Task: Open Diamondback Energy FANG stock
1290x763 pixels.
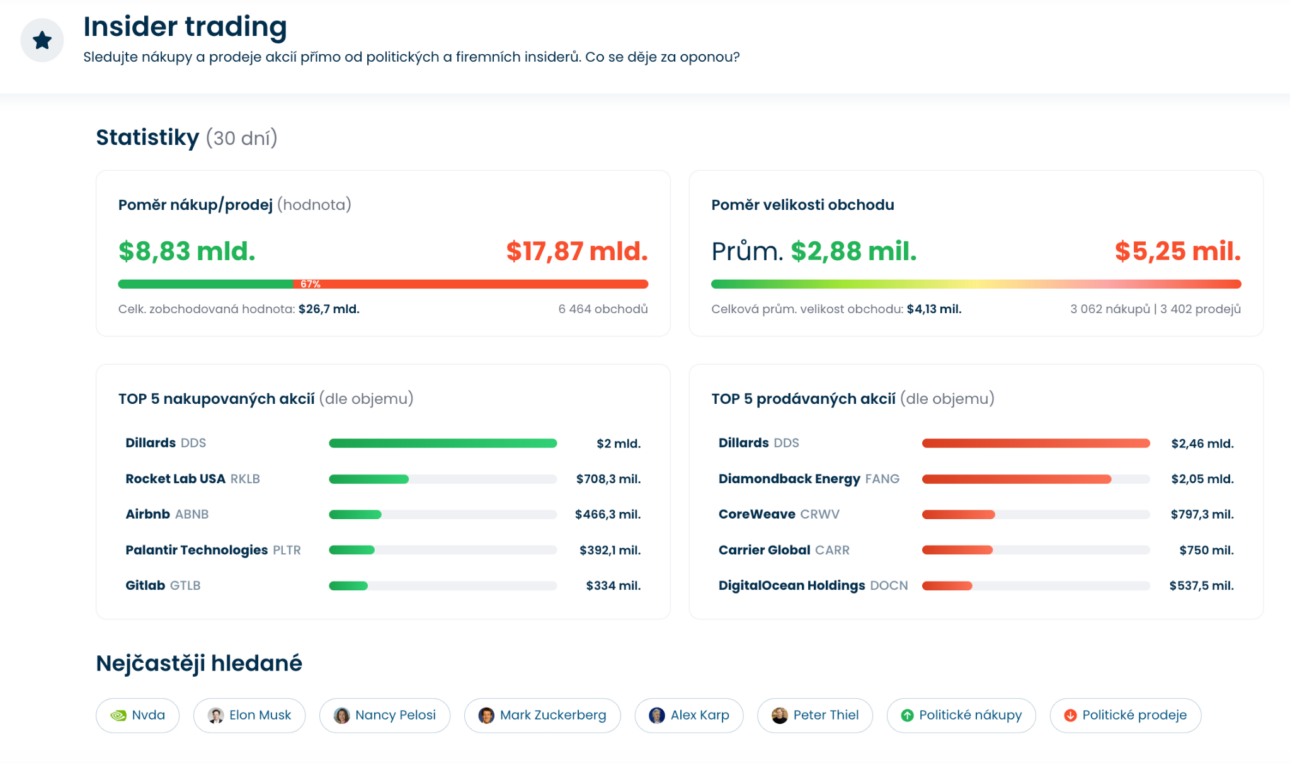Action: (x=809, y=479)
